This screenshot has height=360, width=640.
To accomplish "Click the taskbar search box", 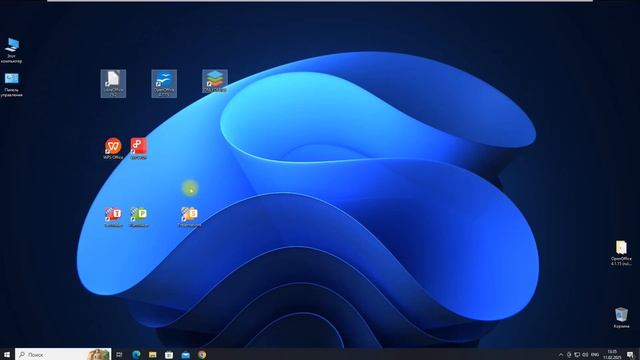I will (63, 354).
